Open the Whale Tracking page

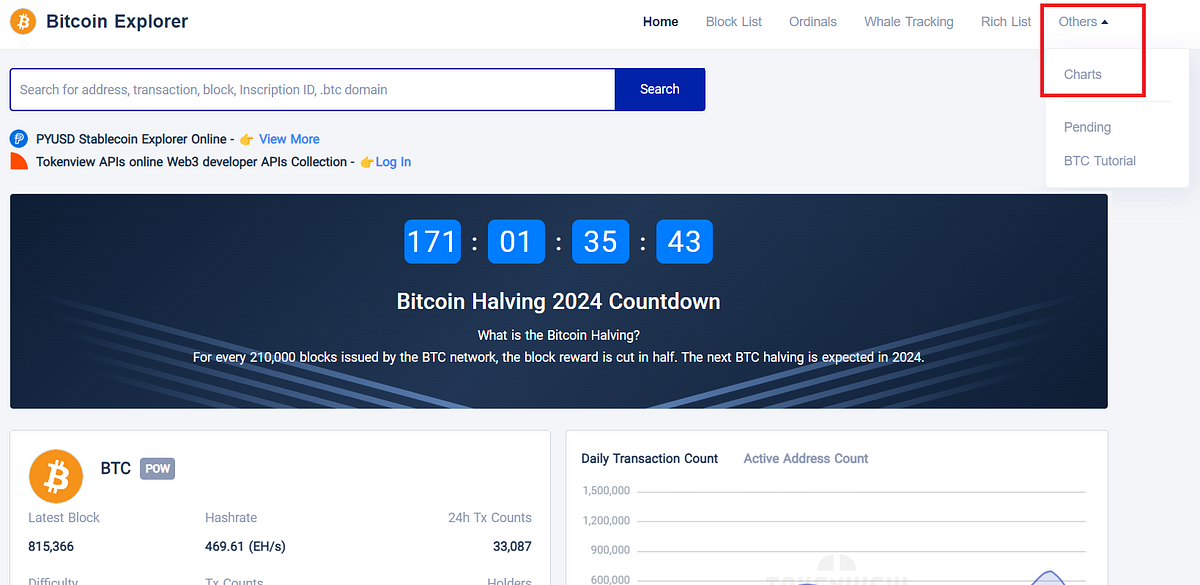(908, 21)
